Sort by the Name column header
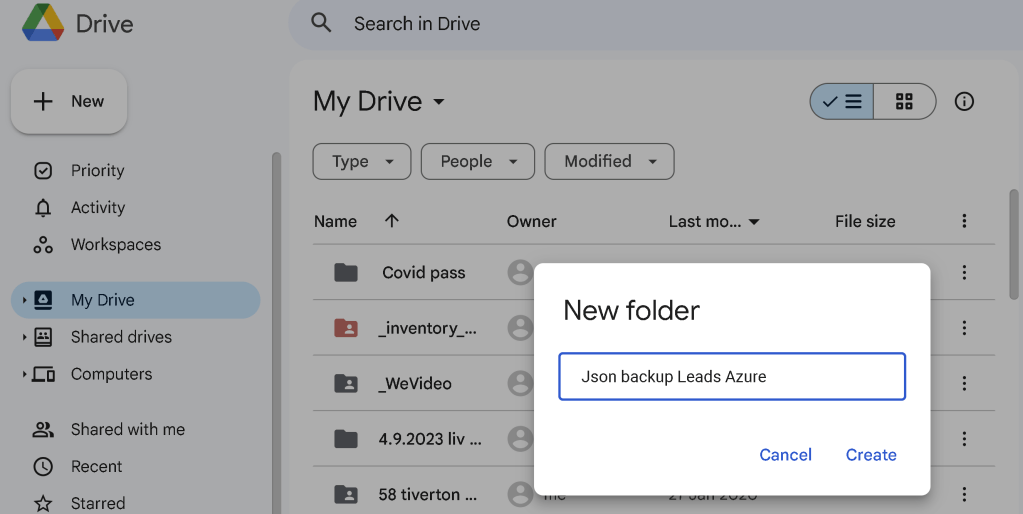 [335, 222]
